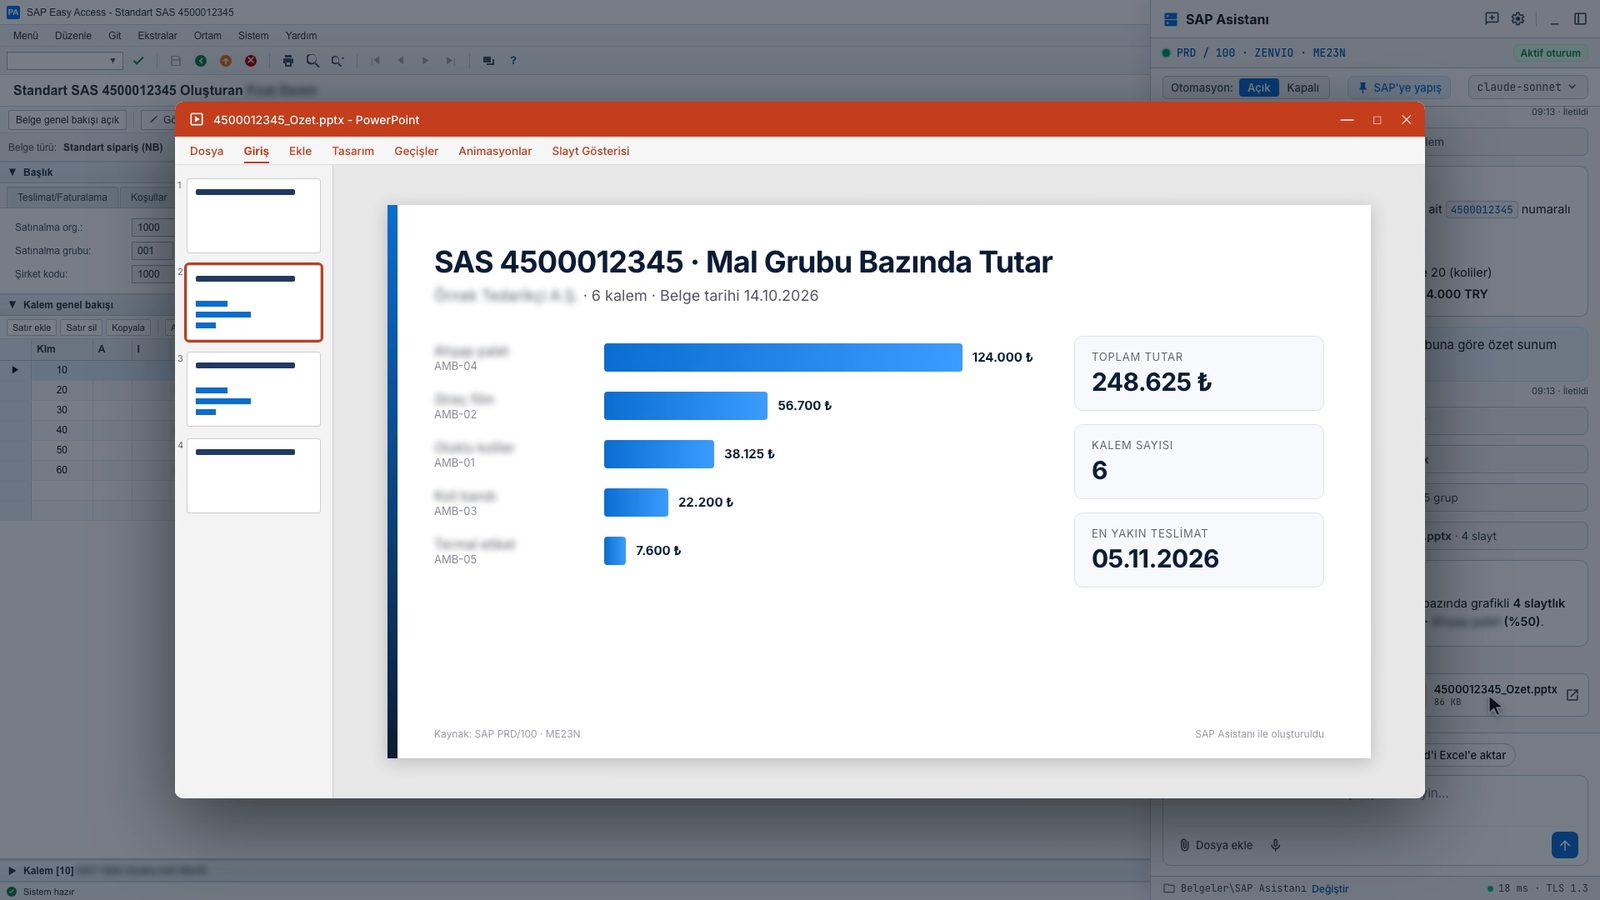This screenshot has height=900, width=1600.
Task: Click the orange Exit icon in SAP toolbar
Action: [226, 61]
